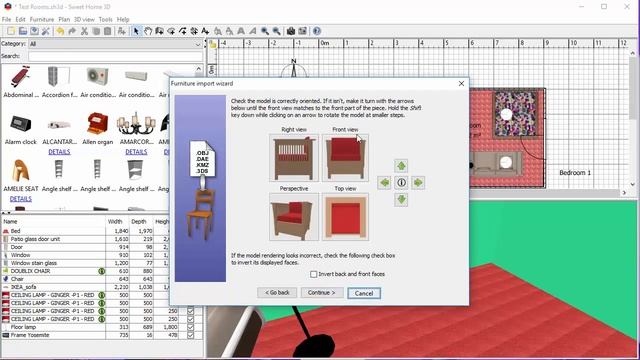
Task: Select the Create rooms tool
Action: tap(171, 31)
